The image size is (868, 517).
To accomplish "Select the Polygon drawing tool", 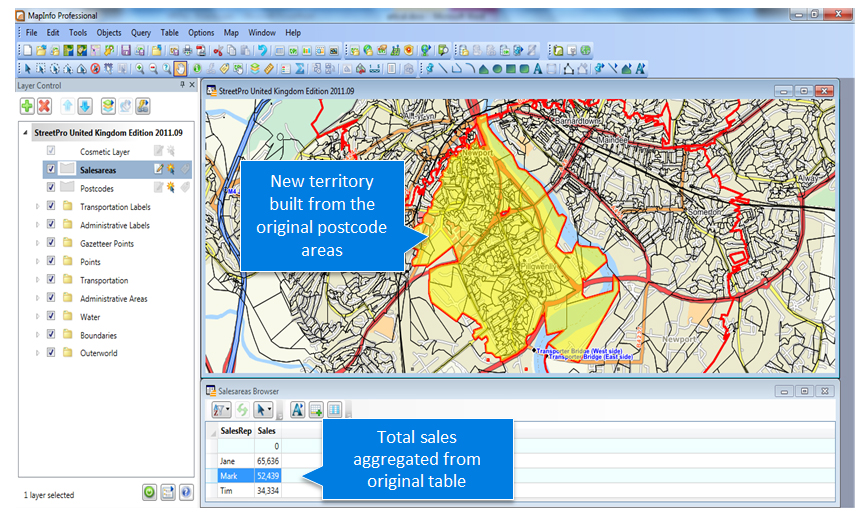I will point(484,69).
